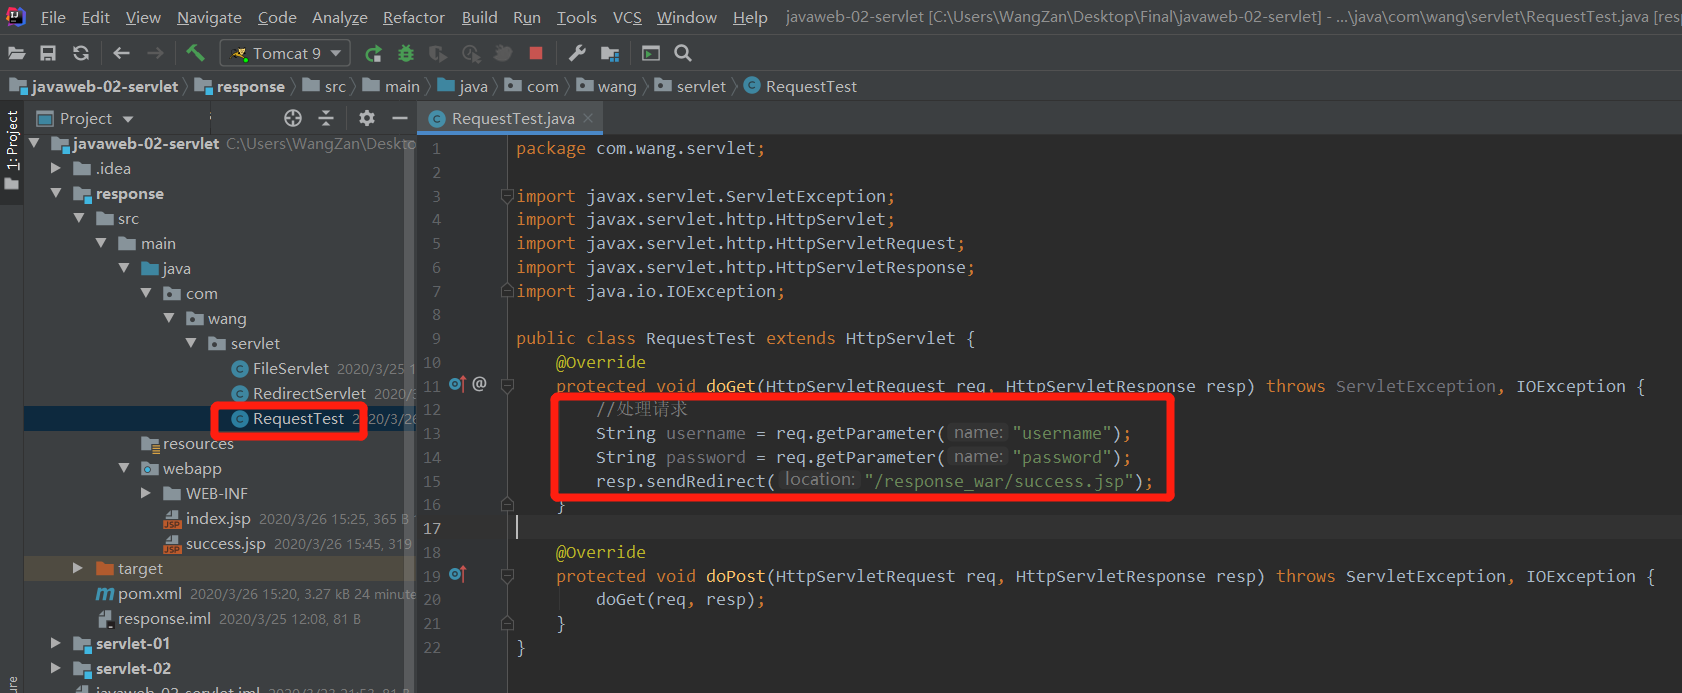The width and height of the screenshot is (1682, 693).
Task: Select index.jsp in the project tree
Action: (x=217, y=518)
